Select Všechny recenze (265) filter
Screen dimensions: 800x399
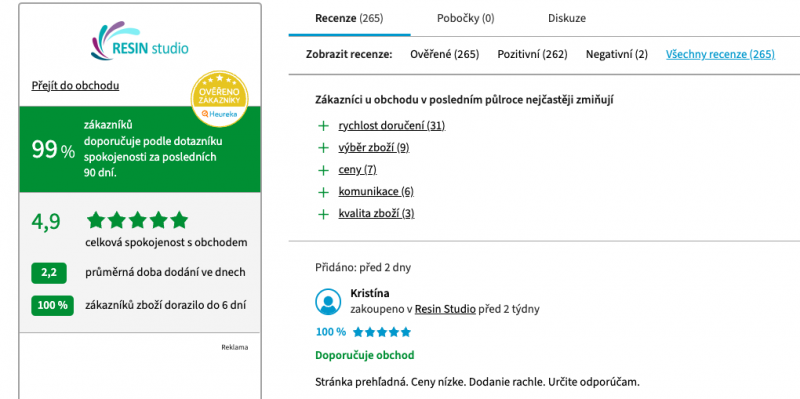tap(720, 54)
